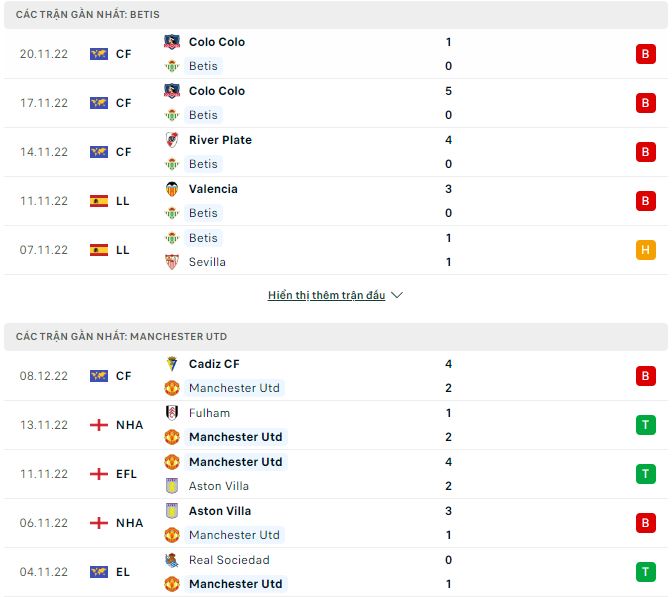Click the Spain flag on 07.11.22 match
This screenshot has width=672, height=597.
tap(99, 250)
